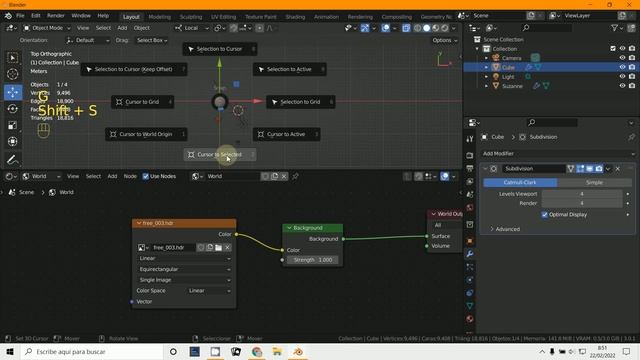Viewport: 640px width, 360px height.
Task: Remove the Subdivision modifier with X
Action: [x=618, y=169]
